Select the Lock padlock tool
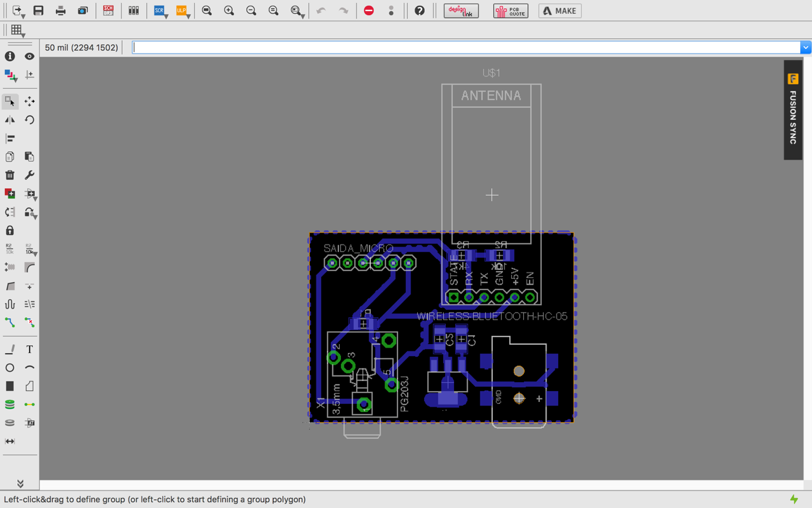The width and height of the screenshot is (812, 508). tap(10, 230)
